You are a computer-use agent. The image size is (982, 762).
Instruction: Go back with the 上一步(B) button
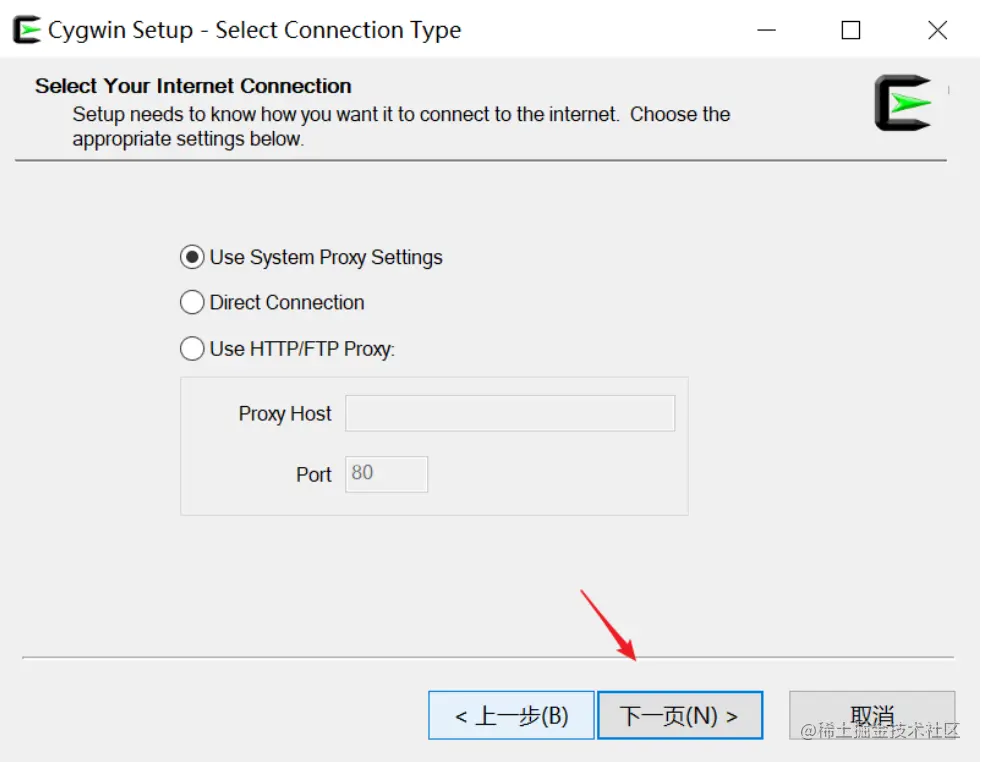tap(511, 715)
